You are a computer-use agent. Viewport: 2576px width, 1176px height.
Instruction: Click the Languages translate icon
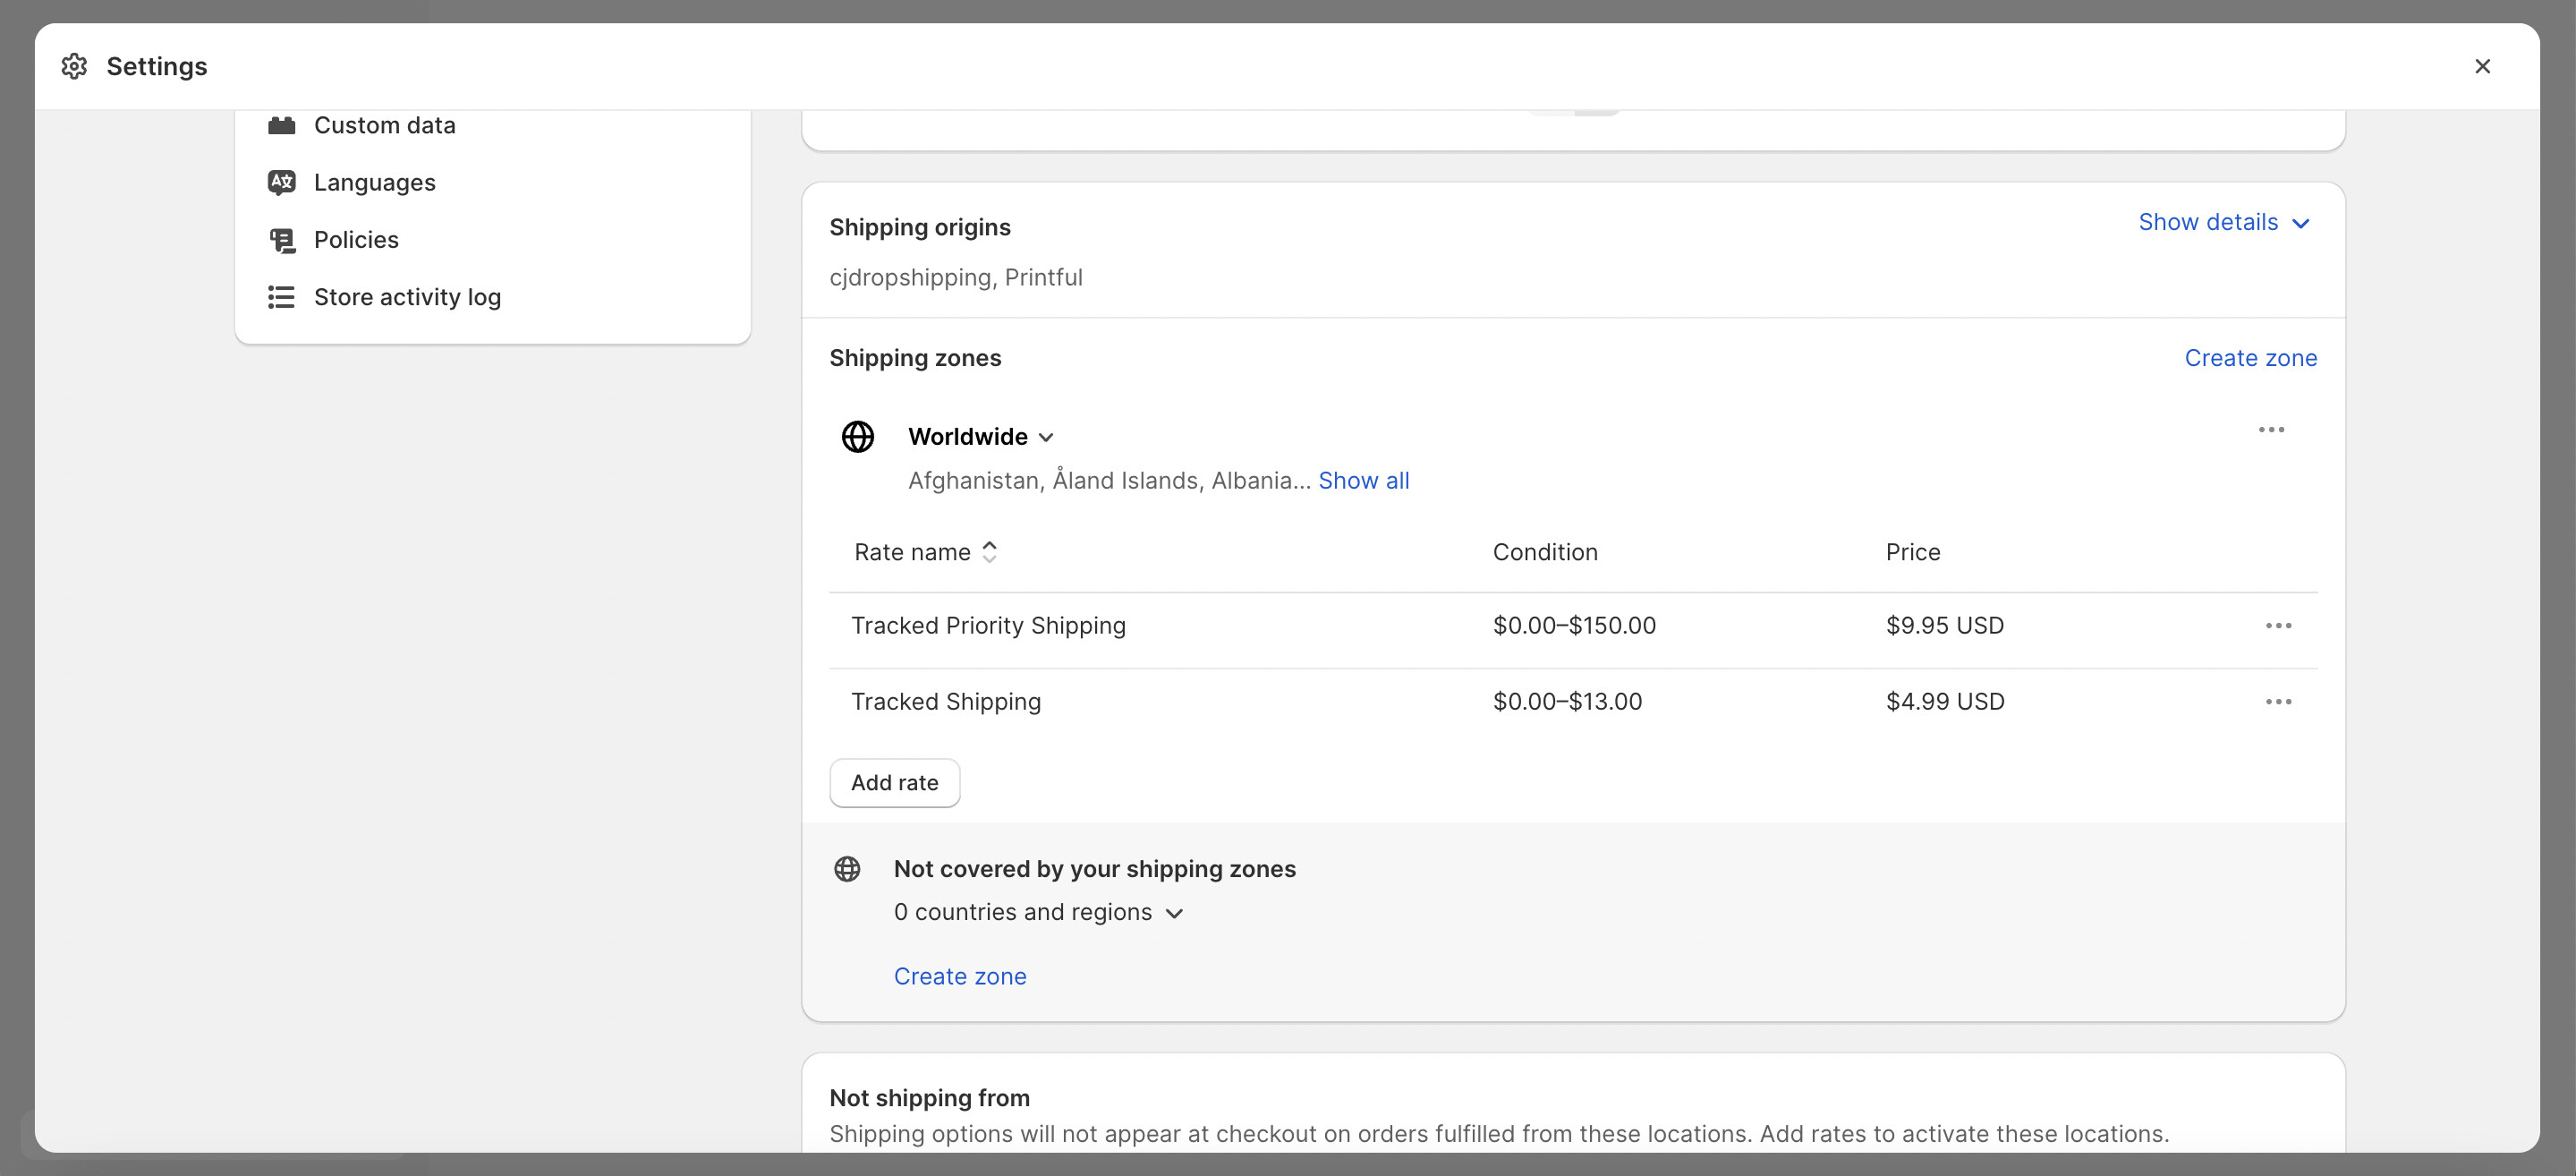pos(281,182)
